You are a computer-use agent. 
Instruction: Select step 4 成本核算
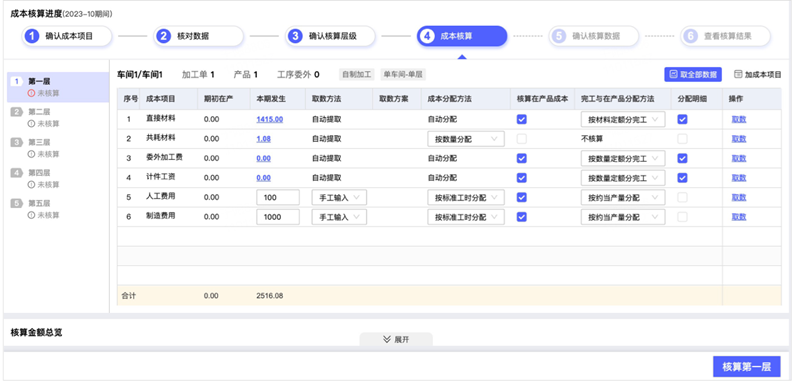pos(462,36)
